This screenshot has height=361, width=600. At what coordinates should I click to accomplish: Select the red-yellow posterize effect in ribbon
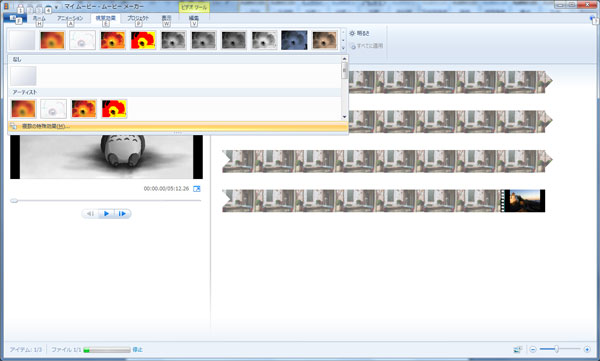click(143, 40)
